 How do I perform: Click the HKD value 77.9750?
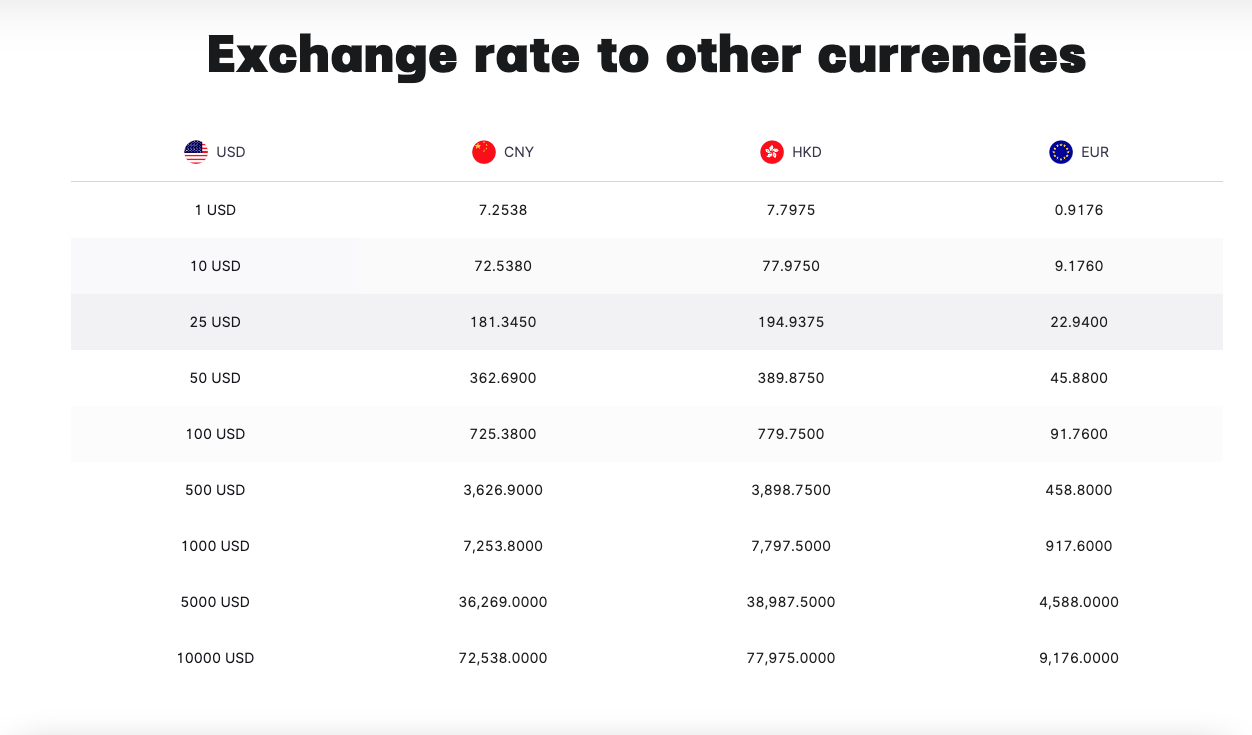pos(791,266)
